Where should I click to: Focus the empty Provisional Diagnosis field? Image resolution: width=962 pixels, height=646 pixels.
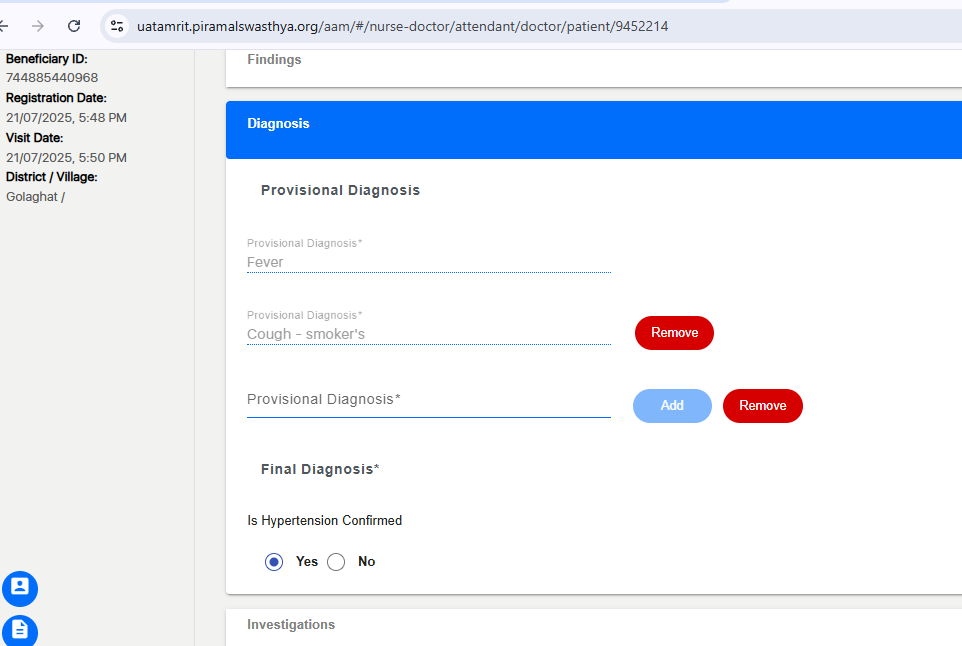tap(429, 400)
